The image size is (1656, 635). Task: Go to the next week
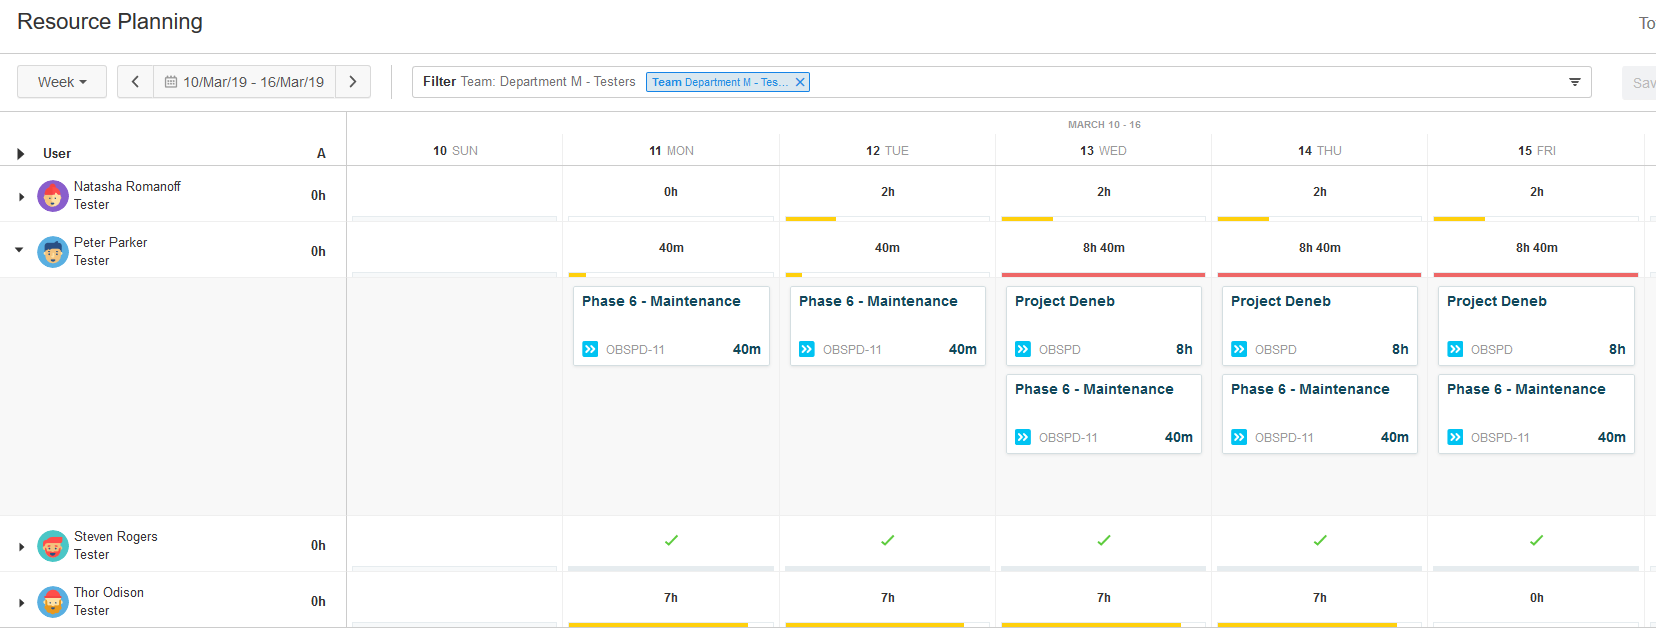tap(353, 82)
